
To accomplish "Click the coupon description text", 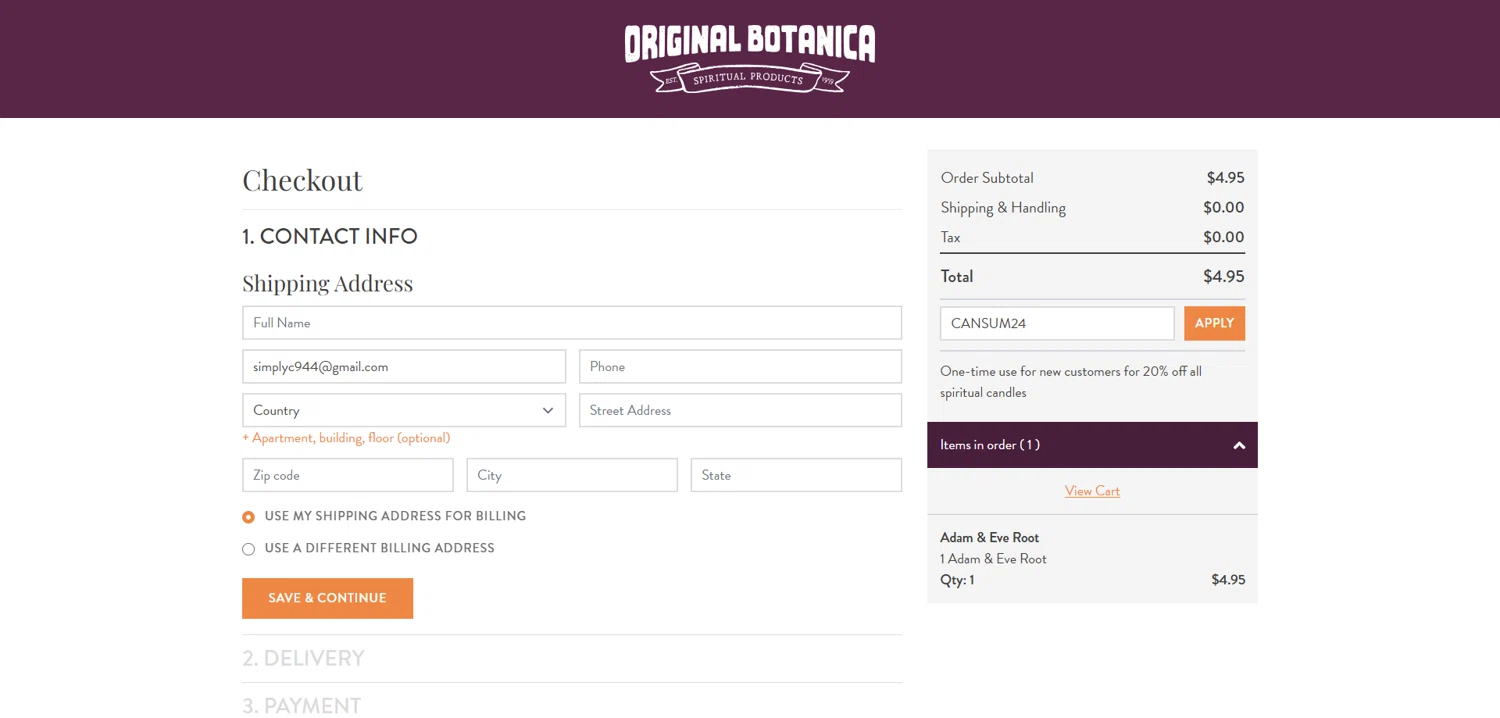I will coord(1071,382).
